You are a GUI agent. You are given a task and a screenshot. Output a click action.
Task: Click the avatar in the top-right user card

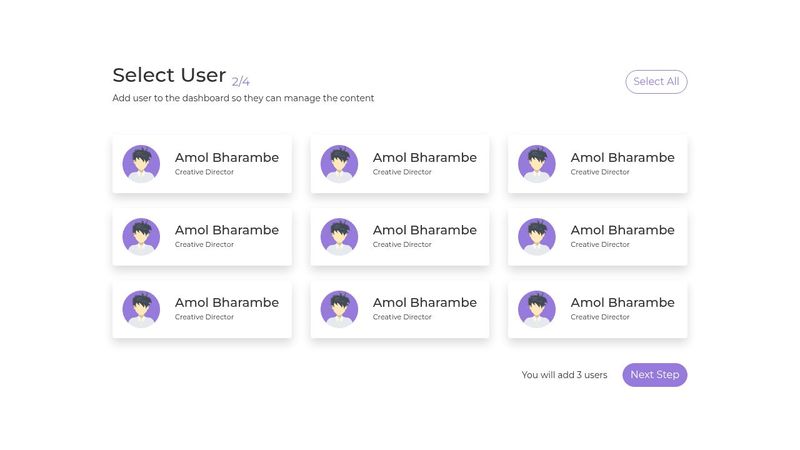tap(537, 164)
